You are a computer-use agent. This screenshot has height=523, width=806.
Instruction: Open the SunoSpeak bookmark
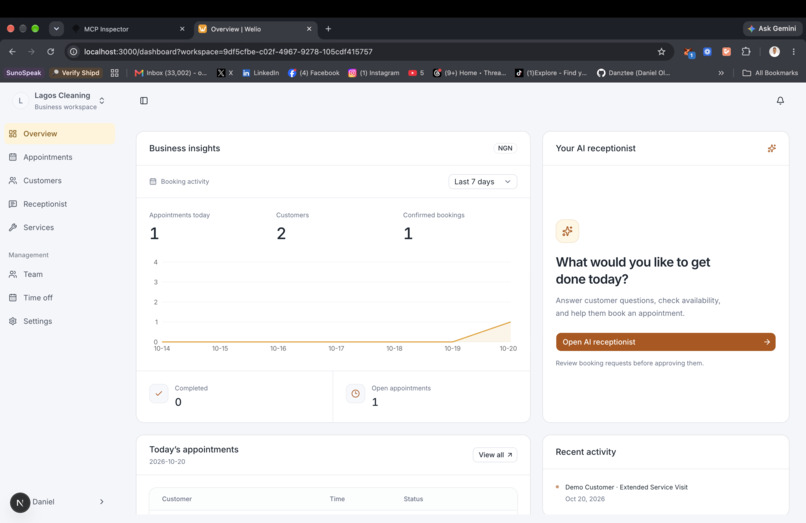tap(24, 73)
